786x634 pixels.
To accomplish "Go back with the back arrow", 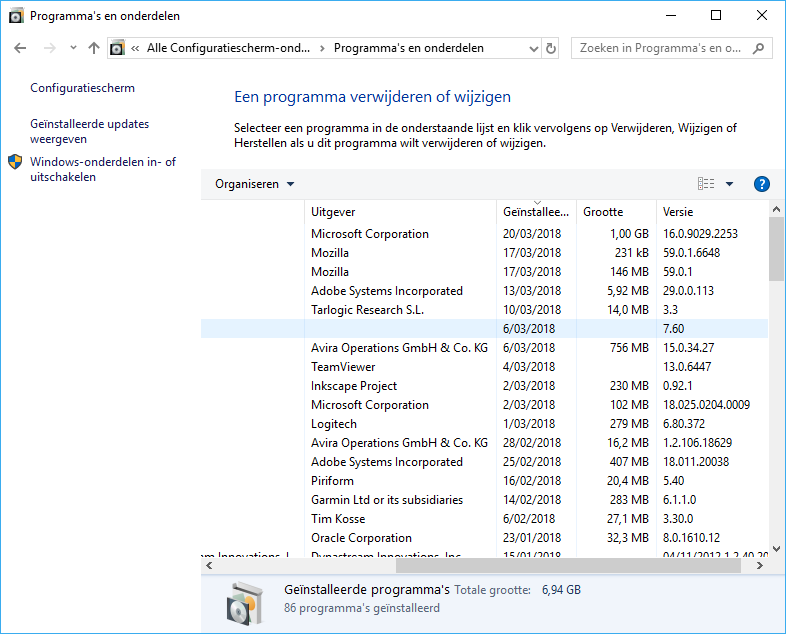I will (x=20, y=48).
